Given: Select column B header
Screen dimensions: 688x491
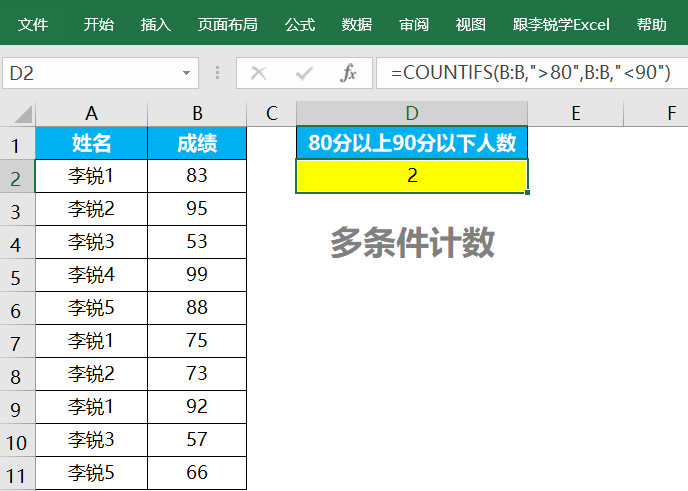Looking at the screenshot, I should coord(197,114).
